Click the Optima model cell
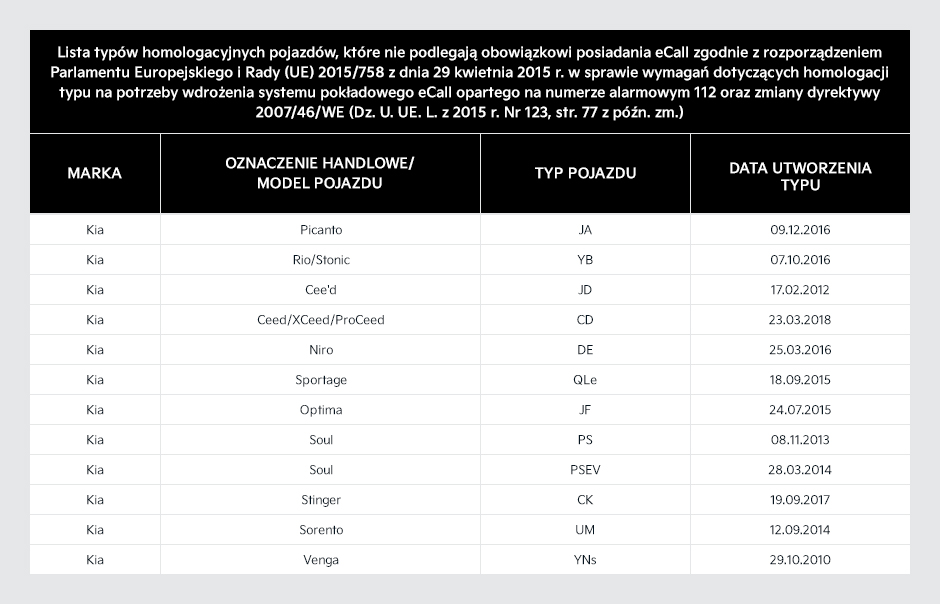The width and height of the screenshot is (940, 604). [x=320, y=409]
